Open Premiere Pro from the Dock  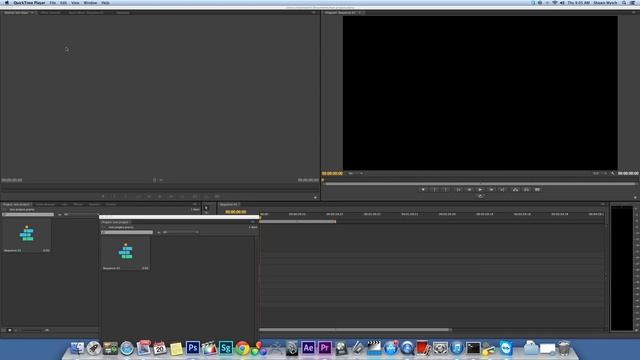pos(324,348)
